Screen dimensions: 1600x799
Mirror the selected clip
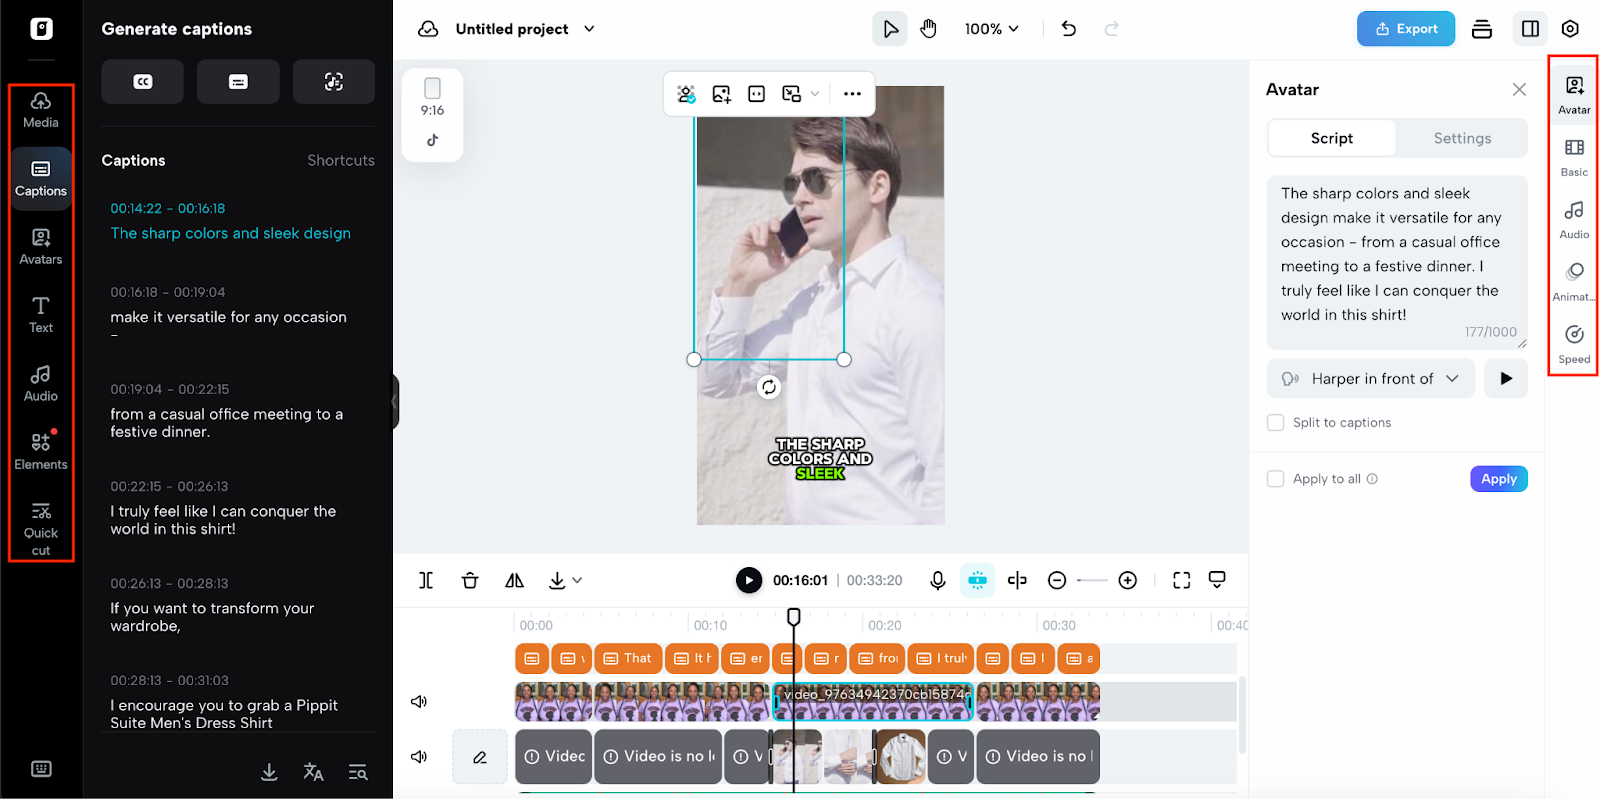[x=514, y=580]
